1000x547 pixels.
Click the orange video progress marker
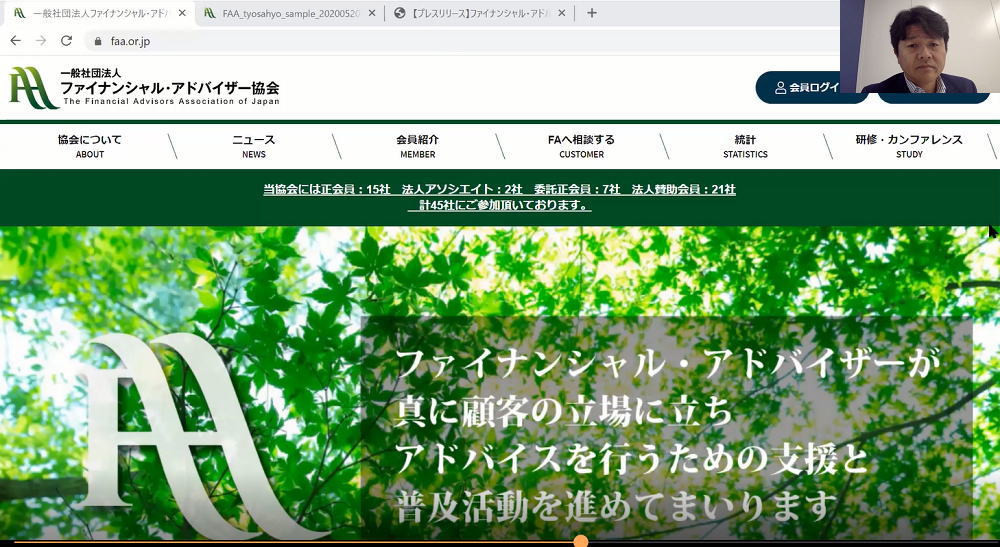[x=580, y=542]
